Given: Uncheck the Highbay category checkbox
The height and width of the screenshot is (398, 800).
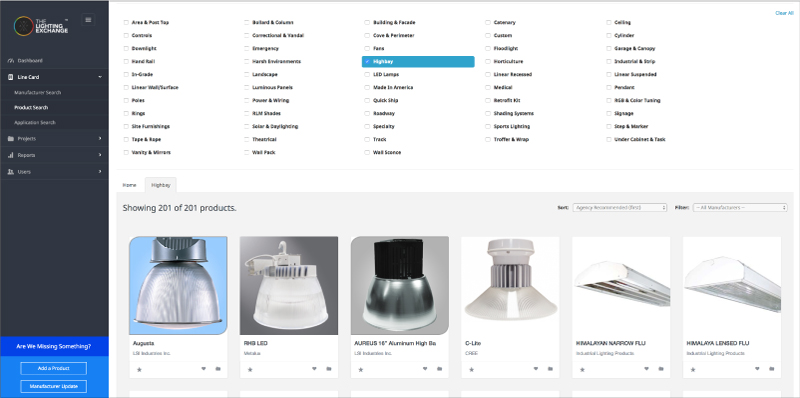Looking at the screenshot, I should point(367,61).
